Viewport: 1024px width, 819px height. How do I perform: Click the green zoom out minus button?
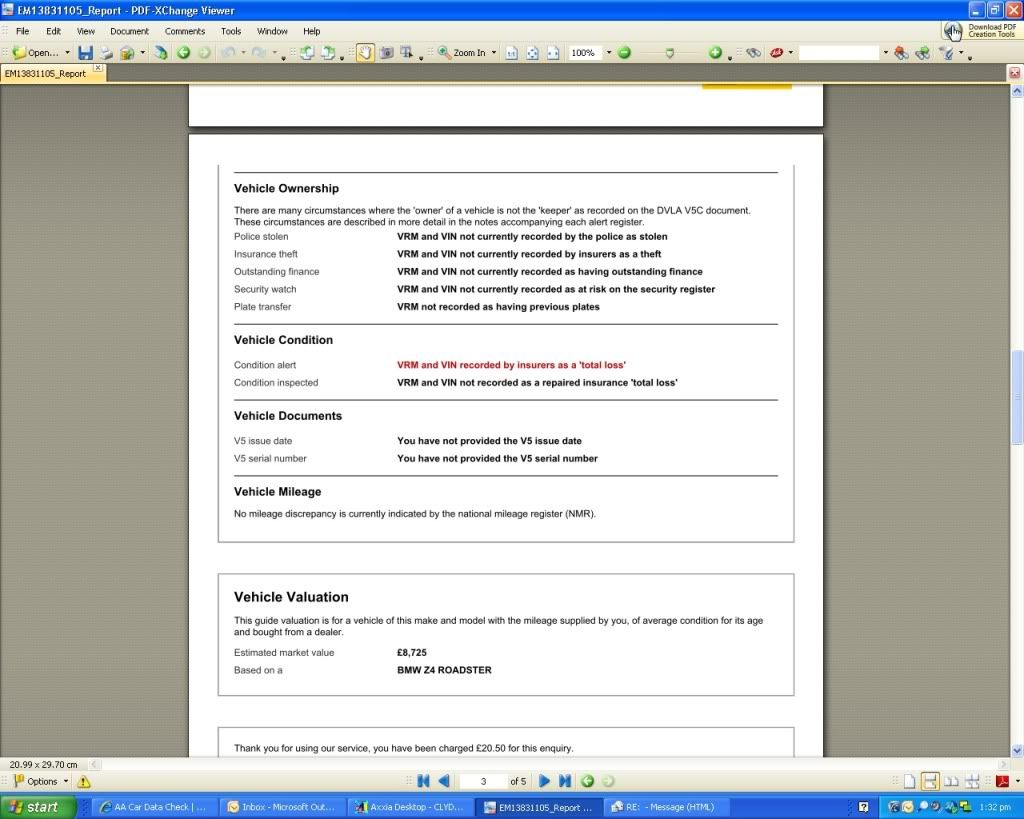pyautogui.click(x=624, y=53)
